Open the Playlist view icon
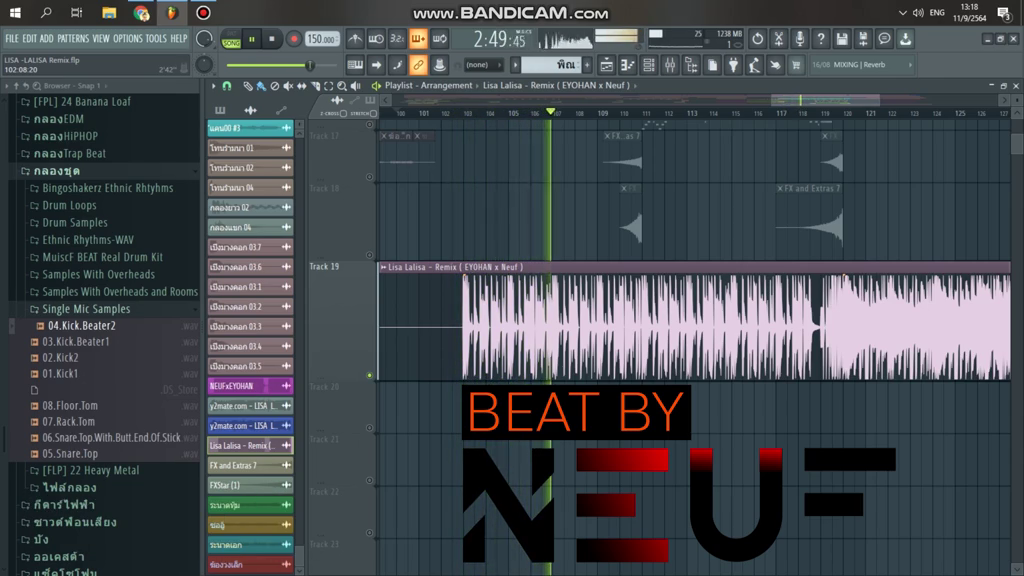Image resolution: width=1024 pixels, height=576 pixels. 606,65
